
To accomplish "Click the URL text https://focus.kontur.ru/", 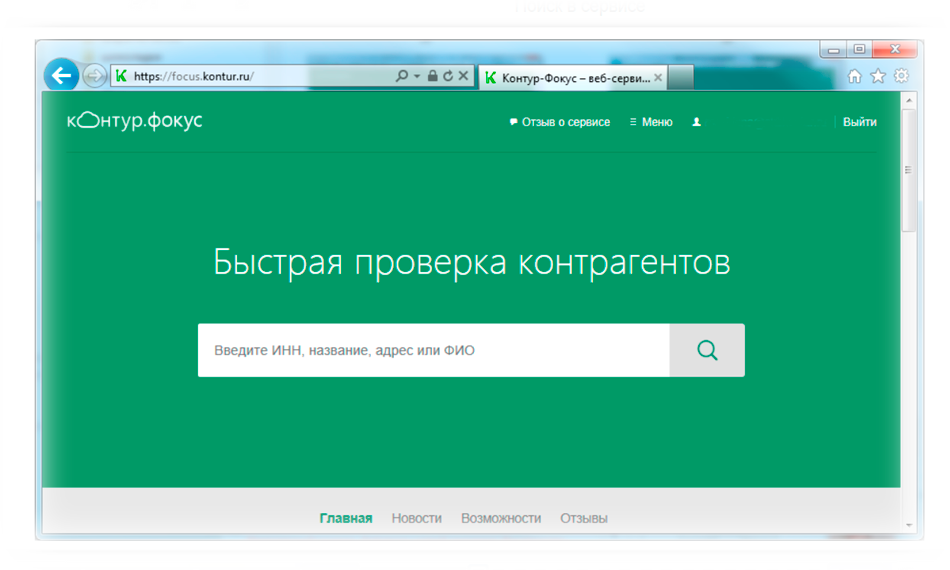I will click(x=194, y=76).
